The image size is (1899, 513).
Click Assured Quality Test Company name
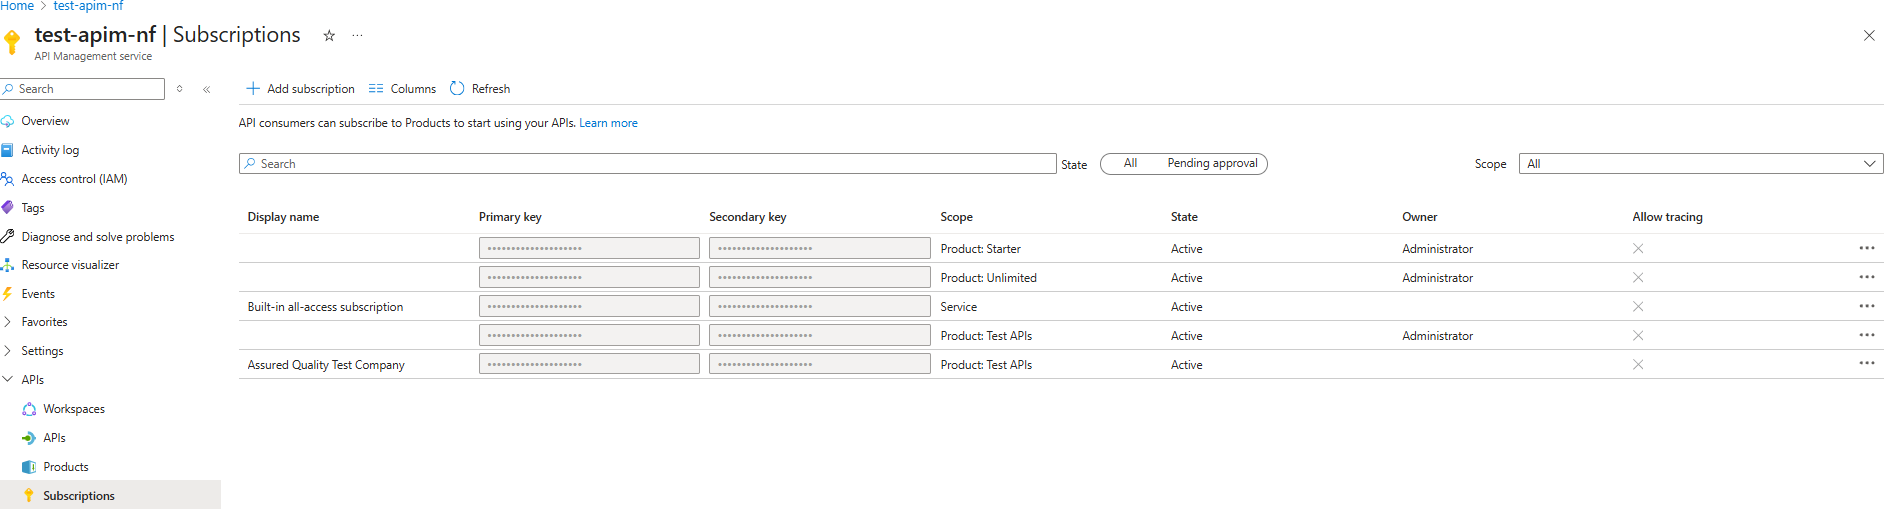(x=326, y=365)
